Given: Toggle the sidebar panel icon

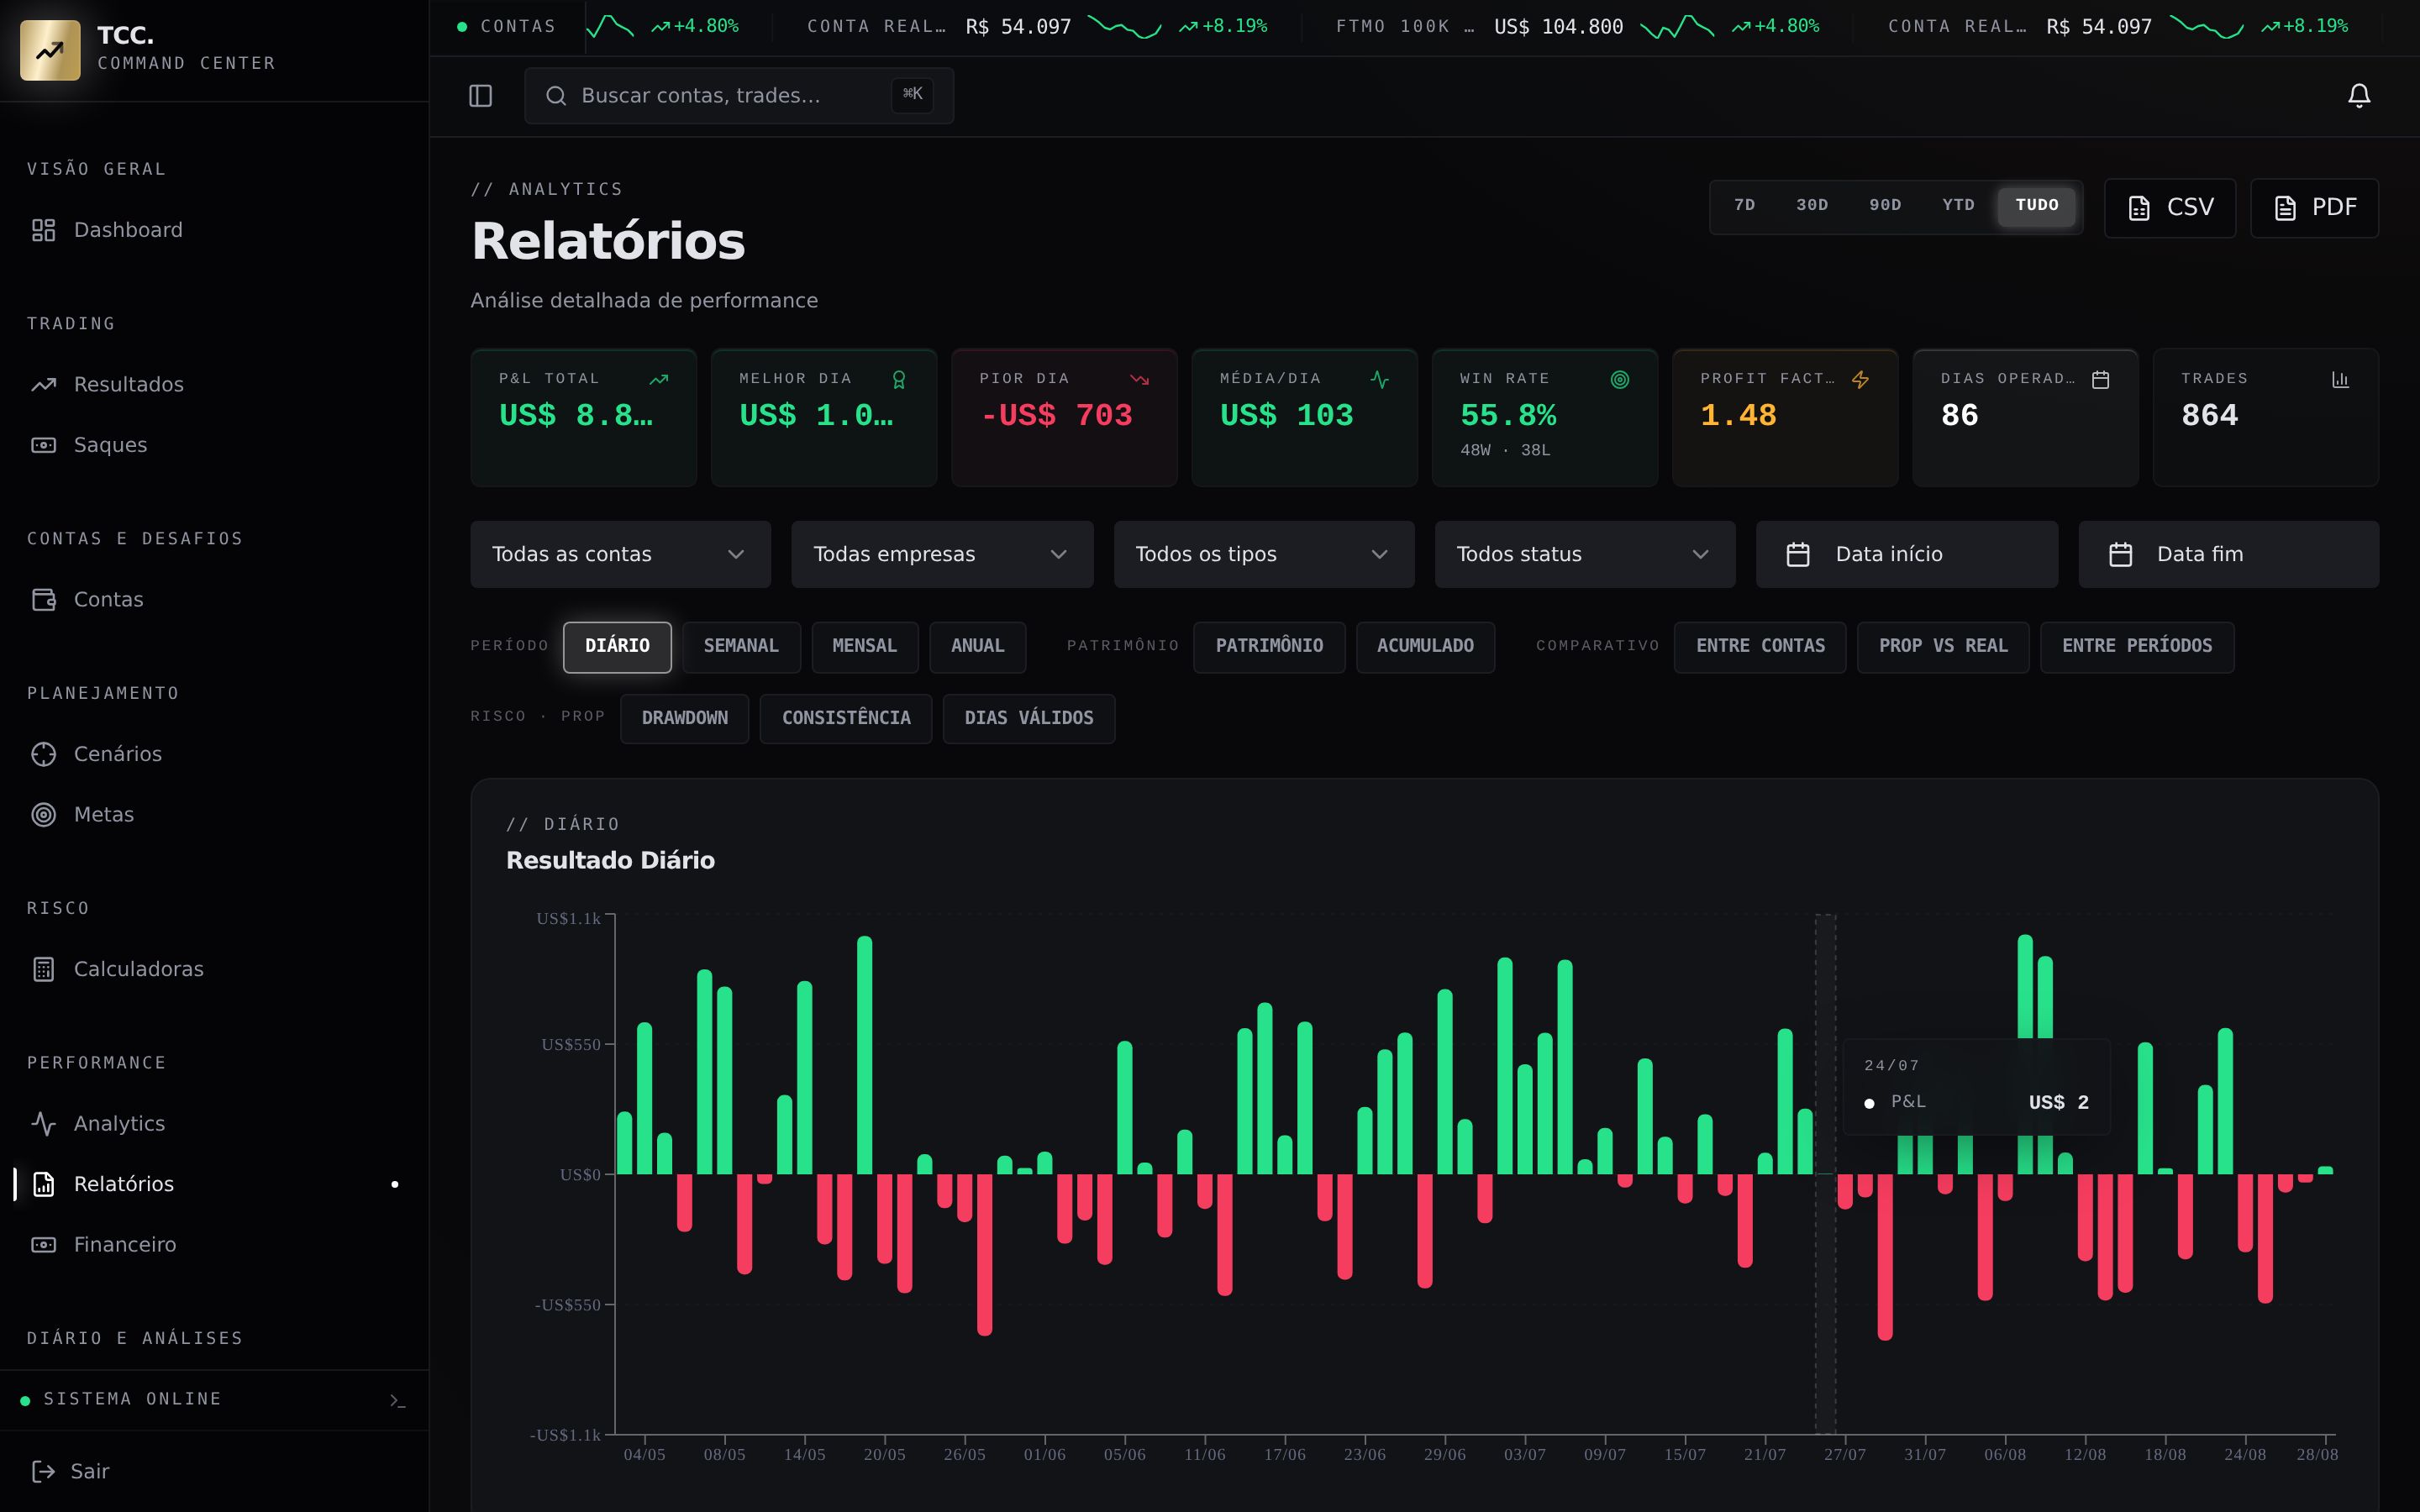Looking at the screenshot, I should click(x=480, y=96).
